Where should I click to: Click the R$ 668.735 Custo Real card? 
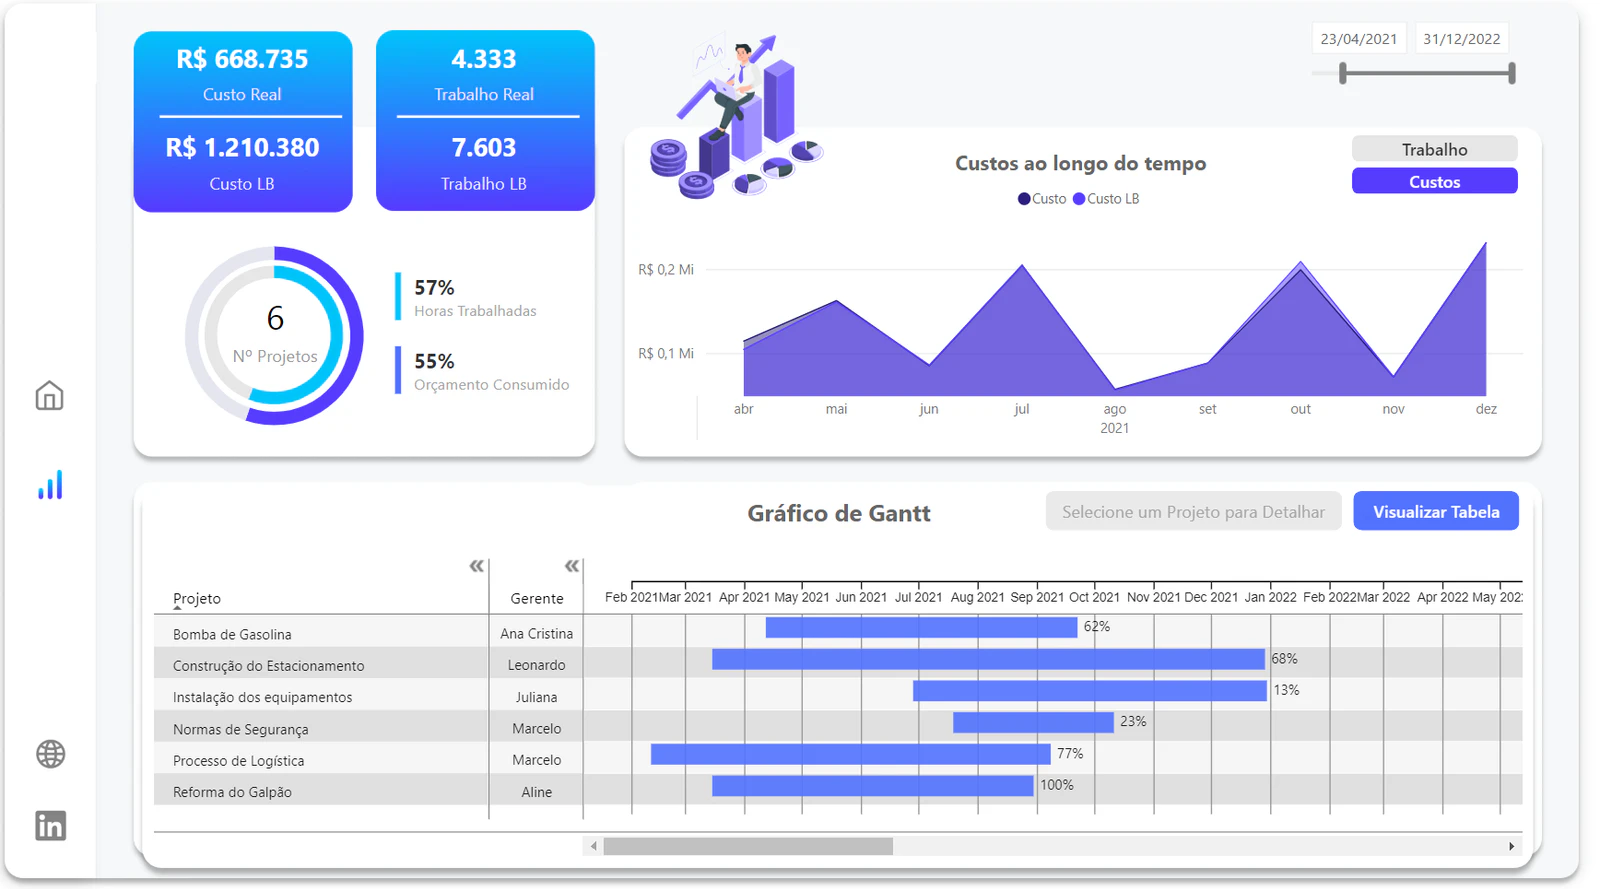pos(243,75)
